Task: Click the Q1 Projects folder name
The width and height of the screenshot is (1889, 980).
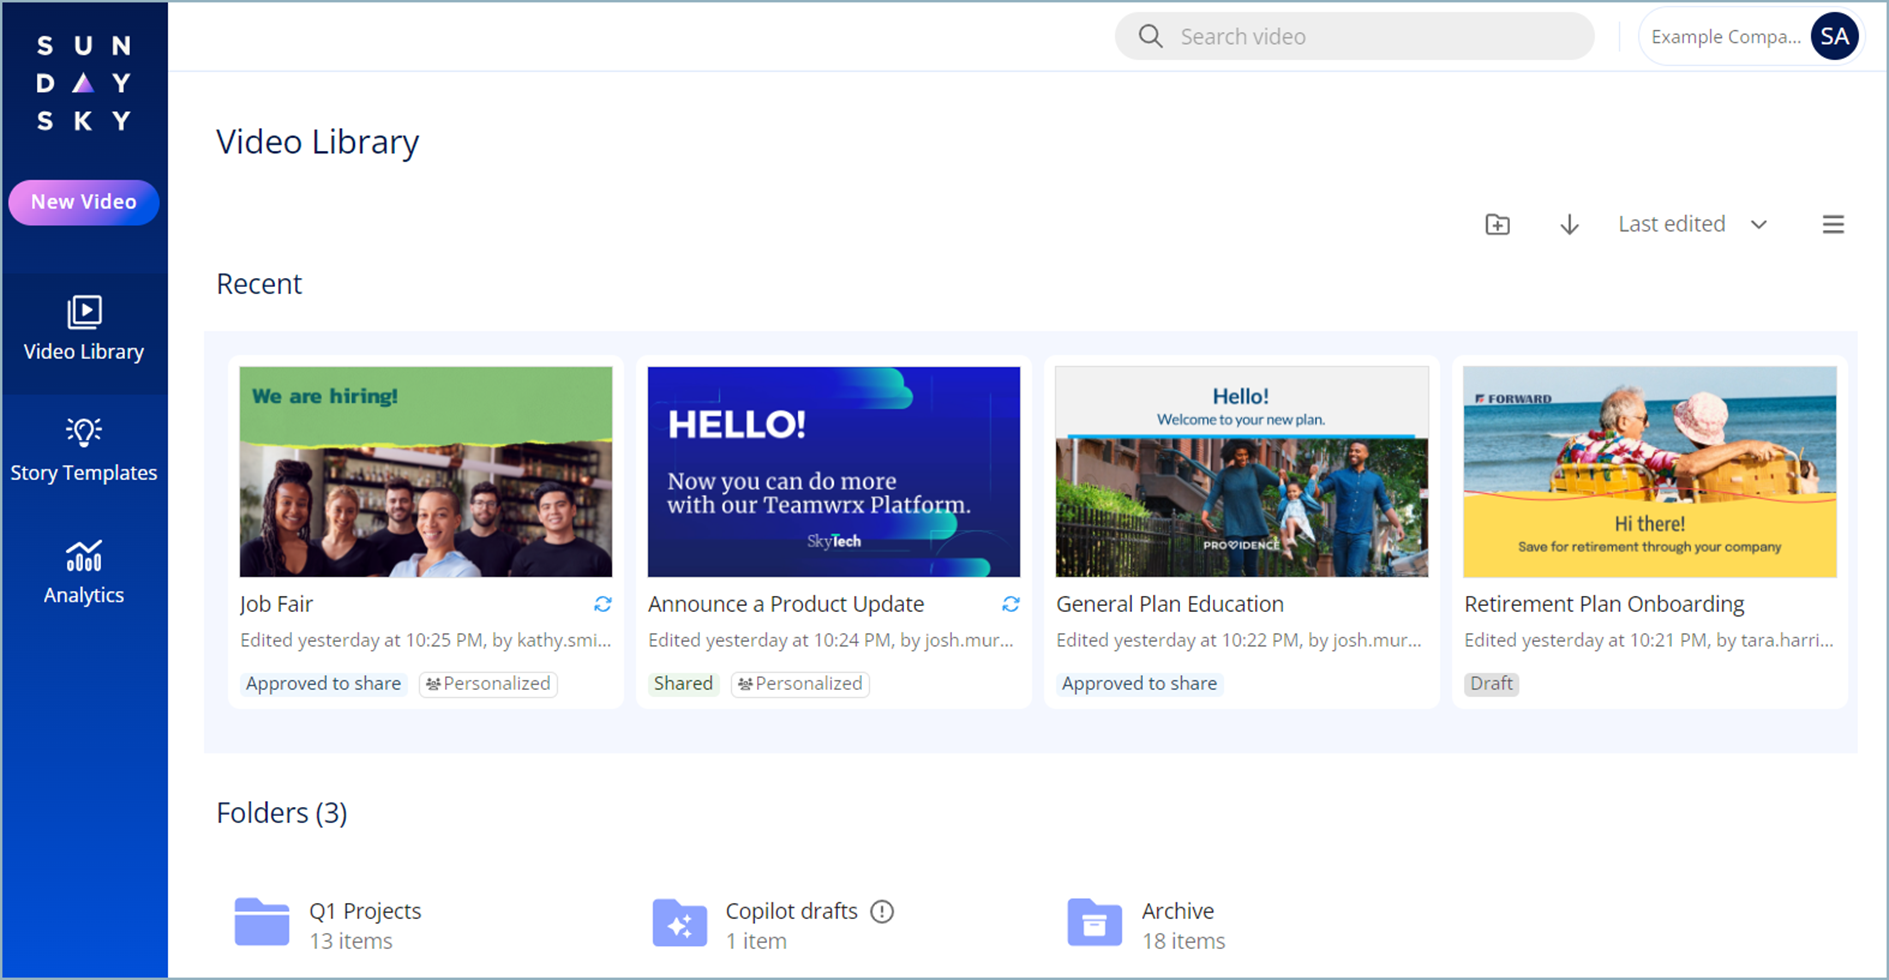Action: 365,911
